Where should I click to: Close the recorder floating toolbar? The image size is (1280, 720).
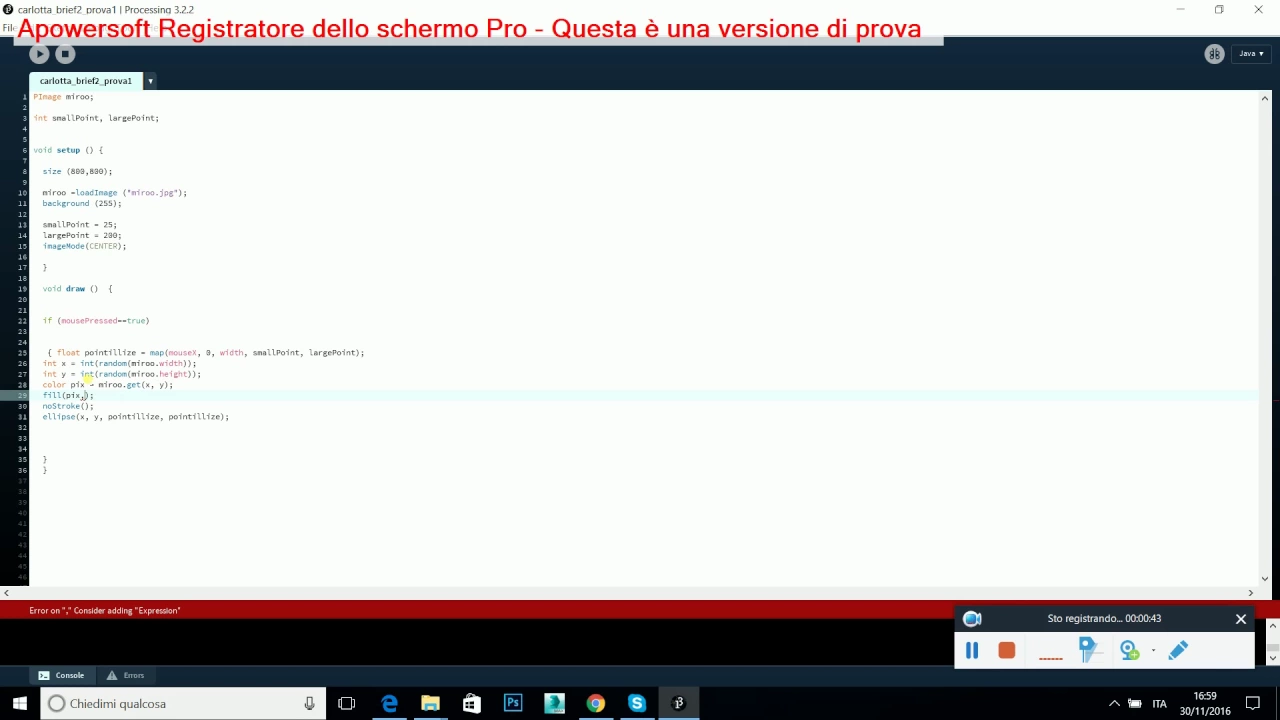click(1241, 619)
